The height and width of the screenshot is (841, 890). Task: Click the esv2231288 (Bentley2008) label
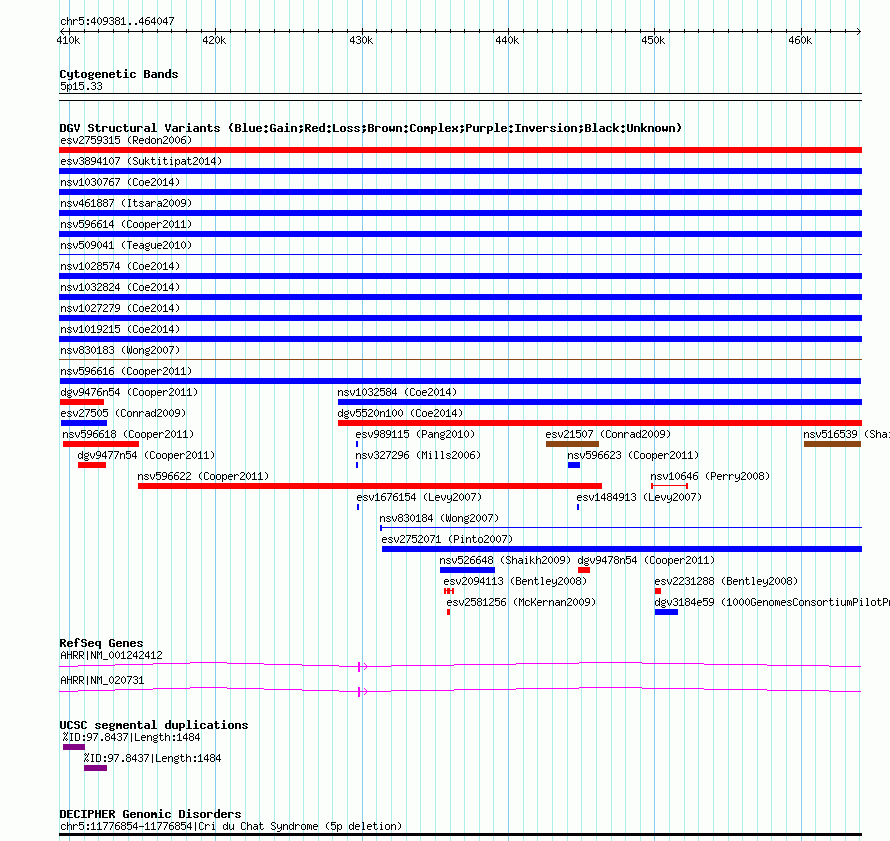[x=726, y=581]
